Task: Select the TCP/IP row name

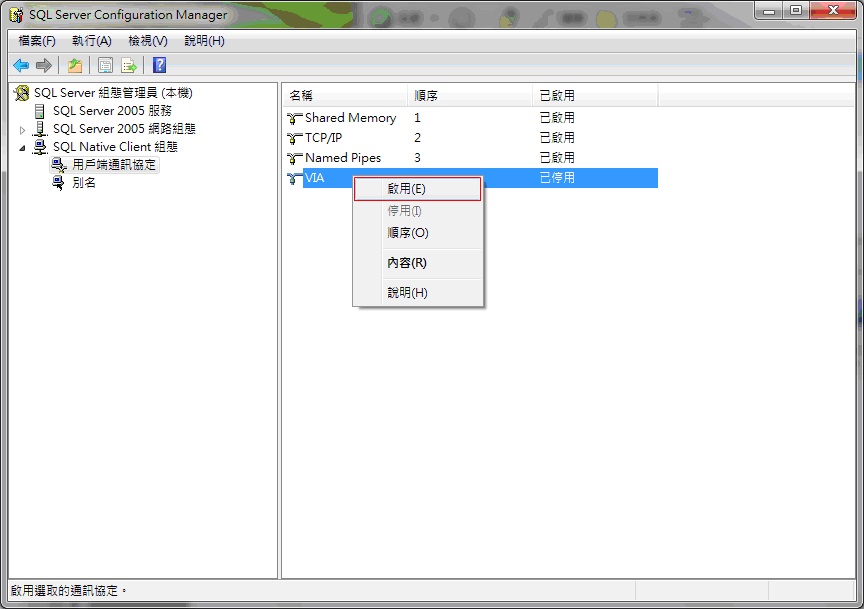Action: point(323,138)
